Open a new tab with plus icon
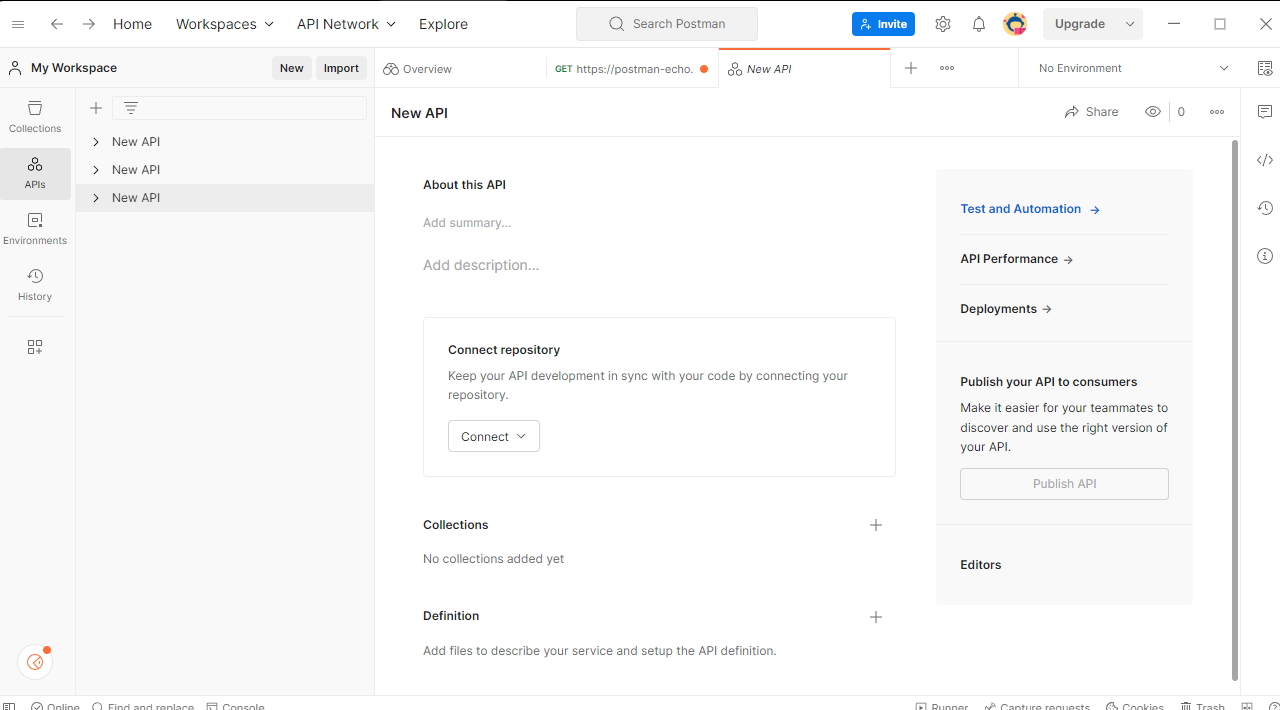Image resolution: width=1280 pixels, height=710 pixels. tap(911, 68)
